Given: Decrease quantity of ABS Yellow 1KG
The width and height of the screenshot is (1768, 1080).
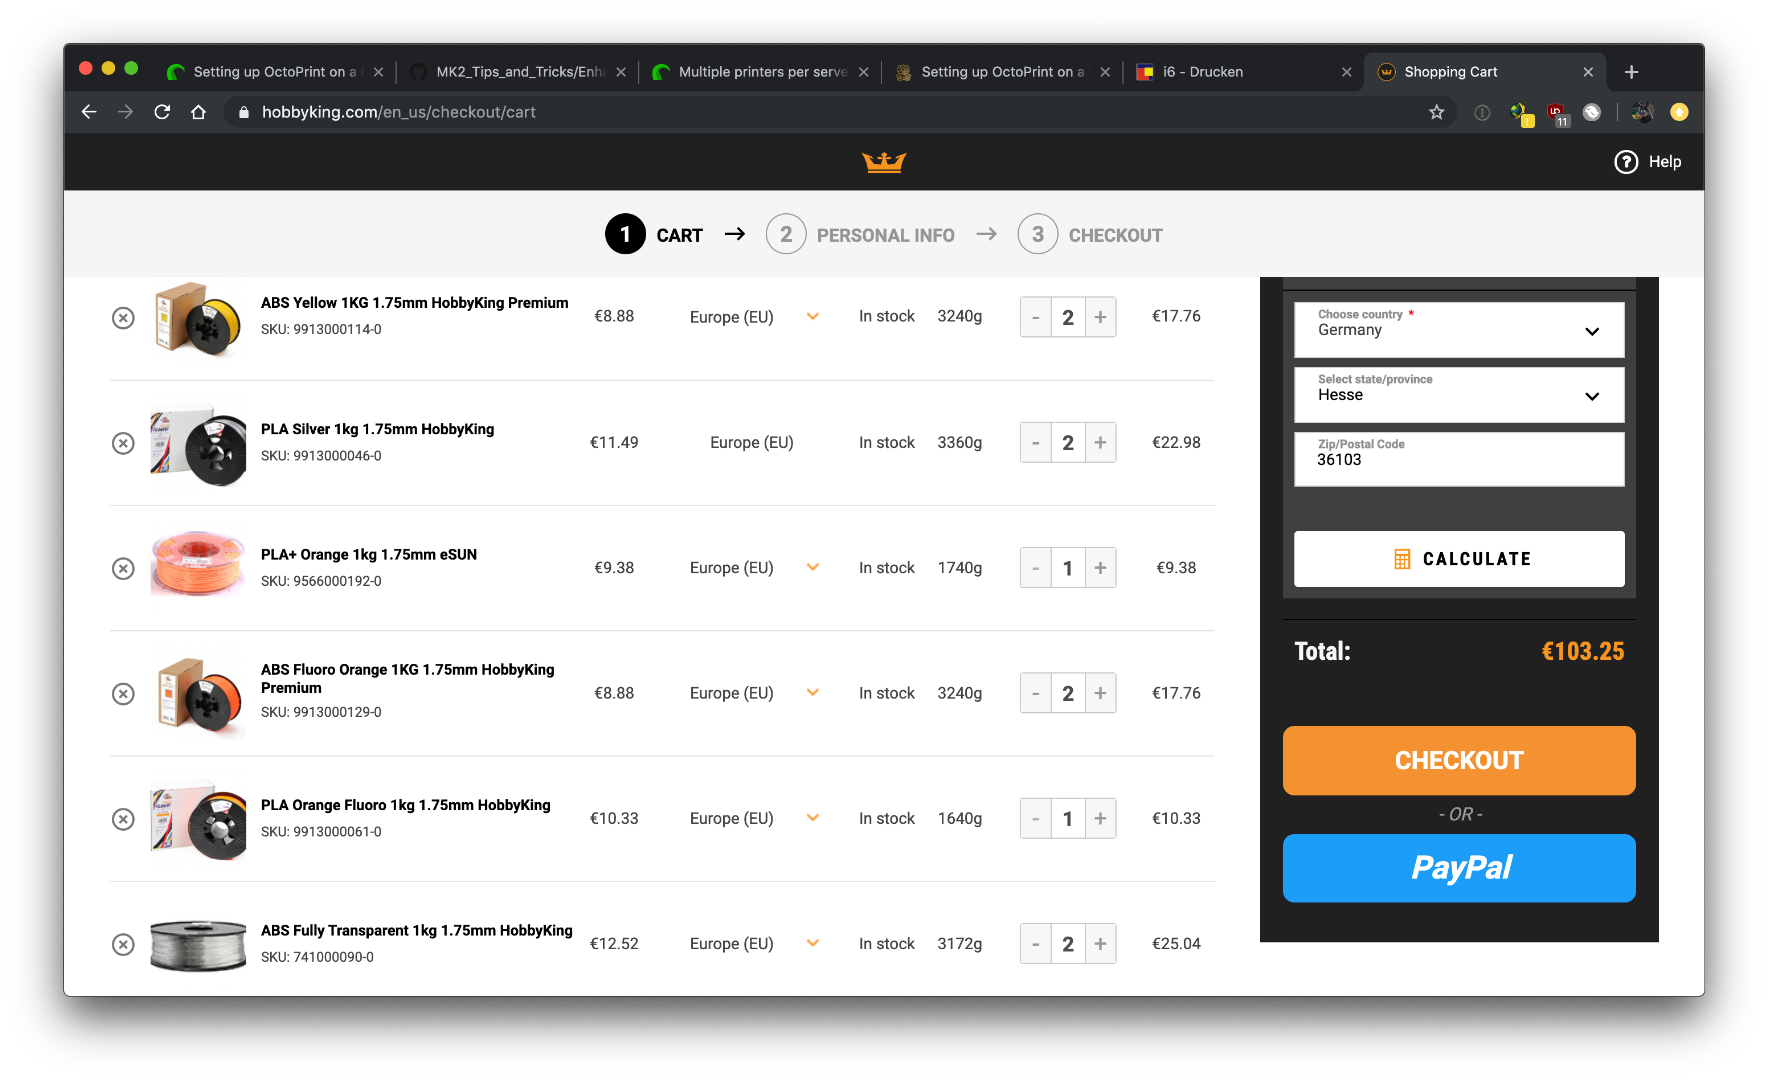Looking at the screenshot, I should point(1036,317).
